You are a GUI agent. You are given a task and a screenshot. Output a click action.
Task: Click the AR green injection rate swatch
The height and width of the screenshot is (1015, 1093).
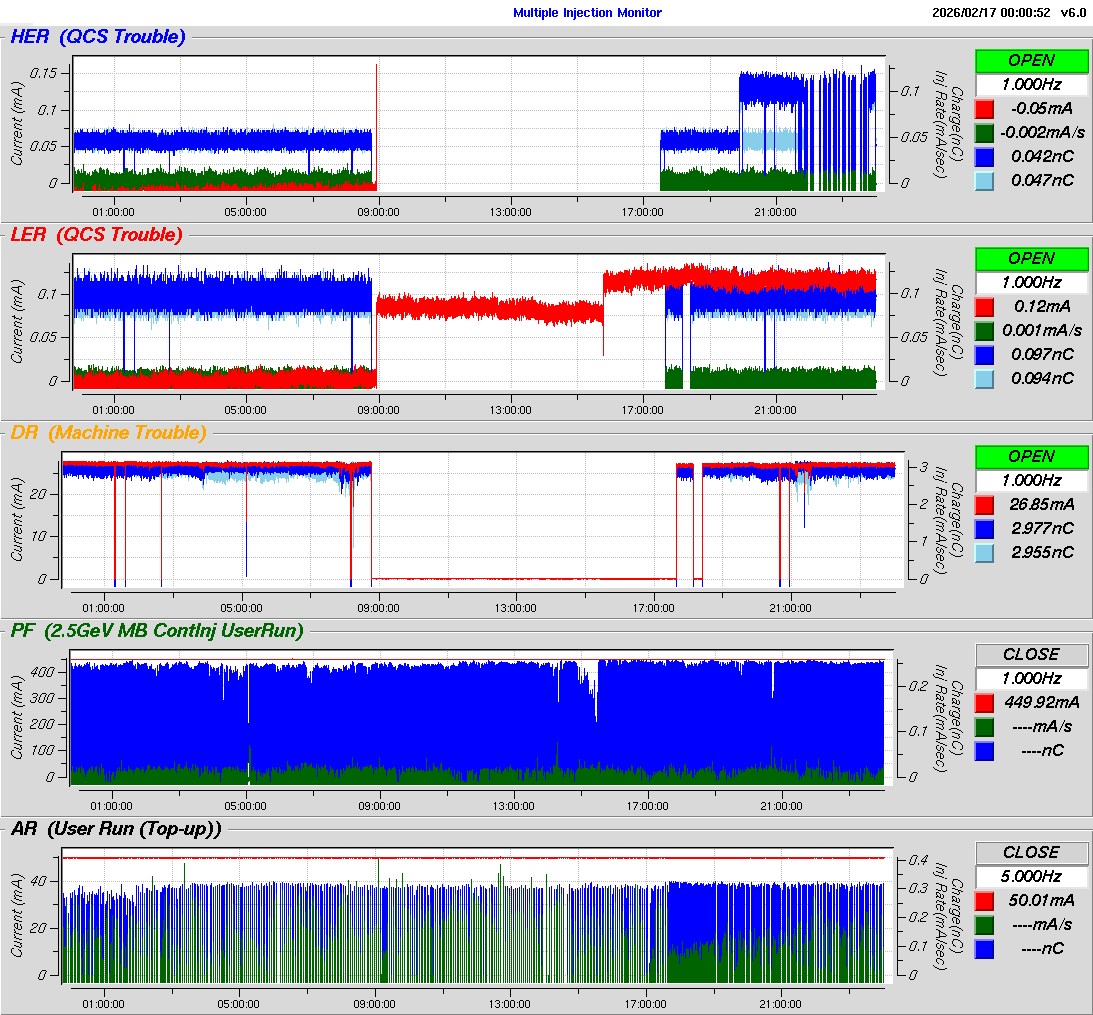coord(985,924)
